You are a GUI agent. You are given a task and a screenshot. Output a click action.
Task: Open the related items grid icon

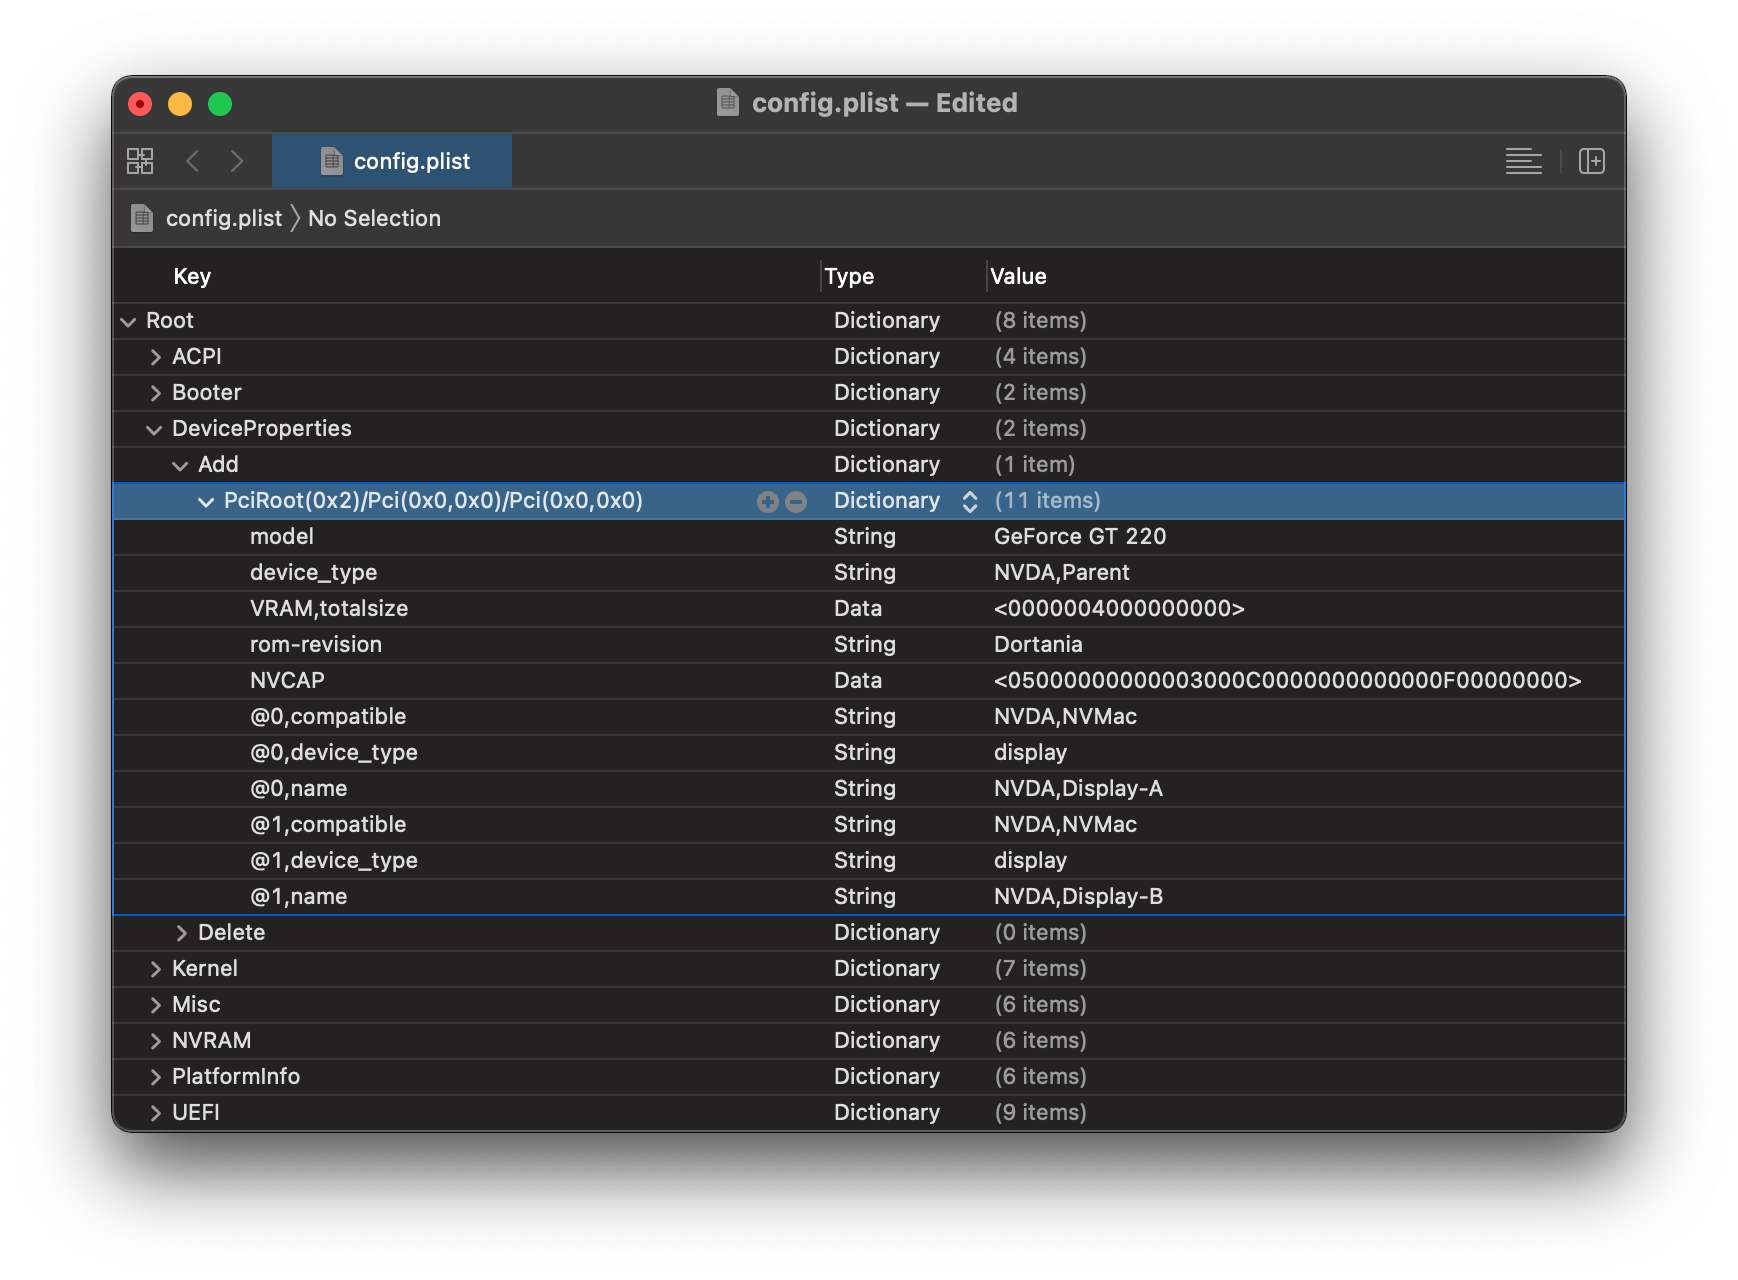click(x=140, y=161)
